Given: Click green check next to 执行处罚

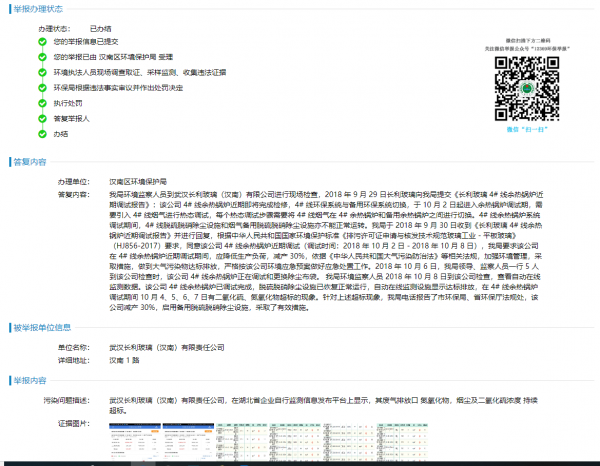Looking at the screenshot, I should point(42,103).
